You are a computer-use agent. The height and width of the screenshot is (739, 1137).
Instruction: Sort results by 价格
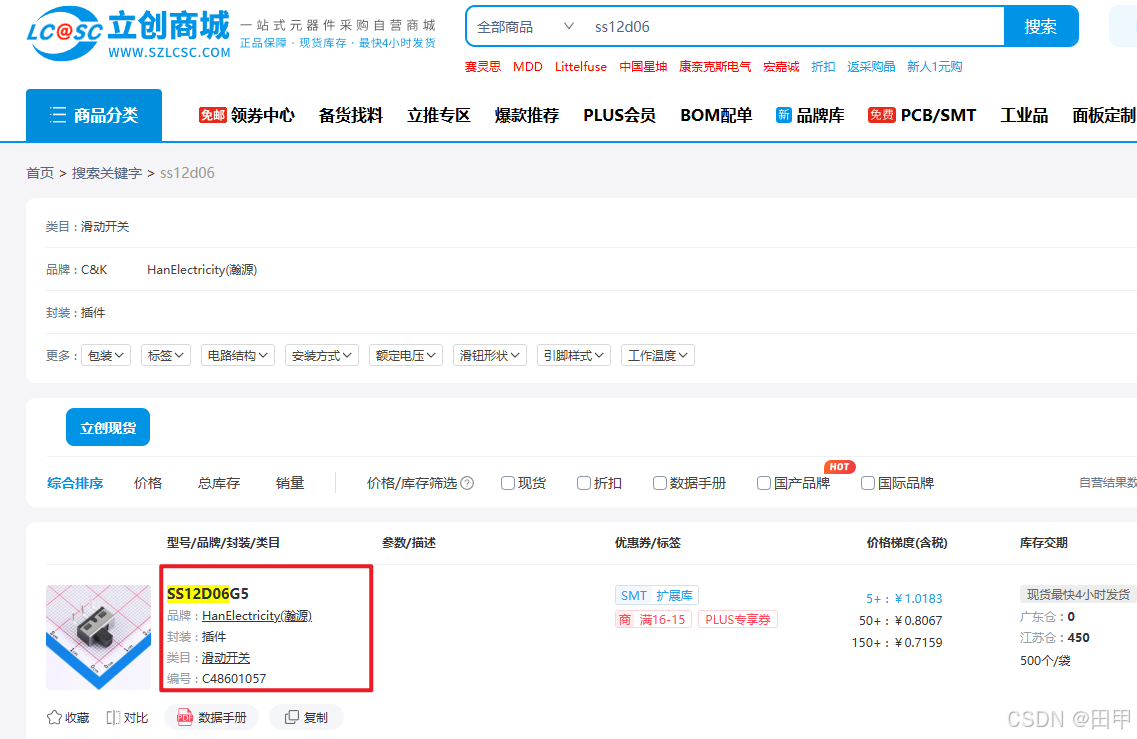pos(149,483)
